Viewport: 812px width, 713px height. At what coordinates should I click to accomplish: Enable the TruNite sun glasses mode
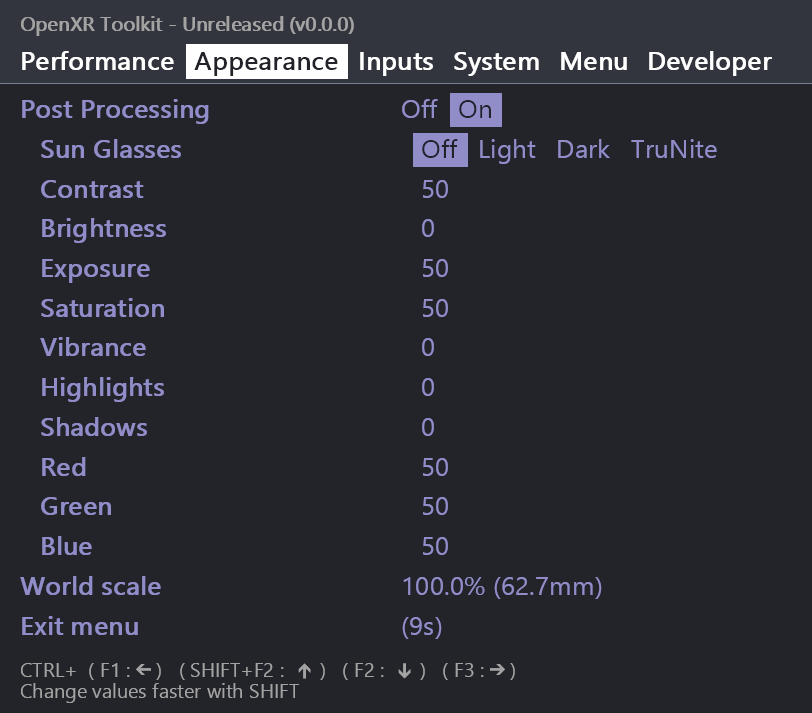pos(674,149)
